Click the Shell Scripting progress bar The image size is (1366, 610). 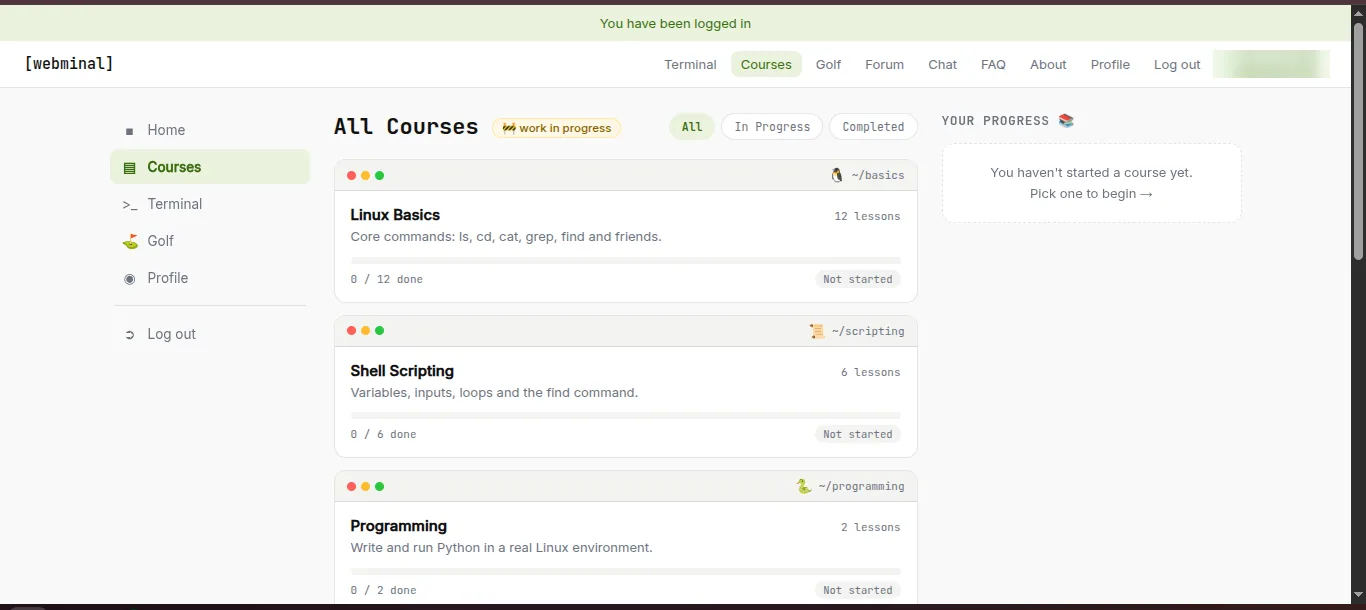[625, 415]
